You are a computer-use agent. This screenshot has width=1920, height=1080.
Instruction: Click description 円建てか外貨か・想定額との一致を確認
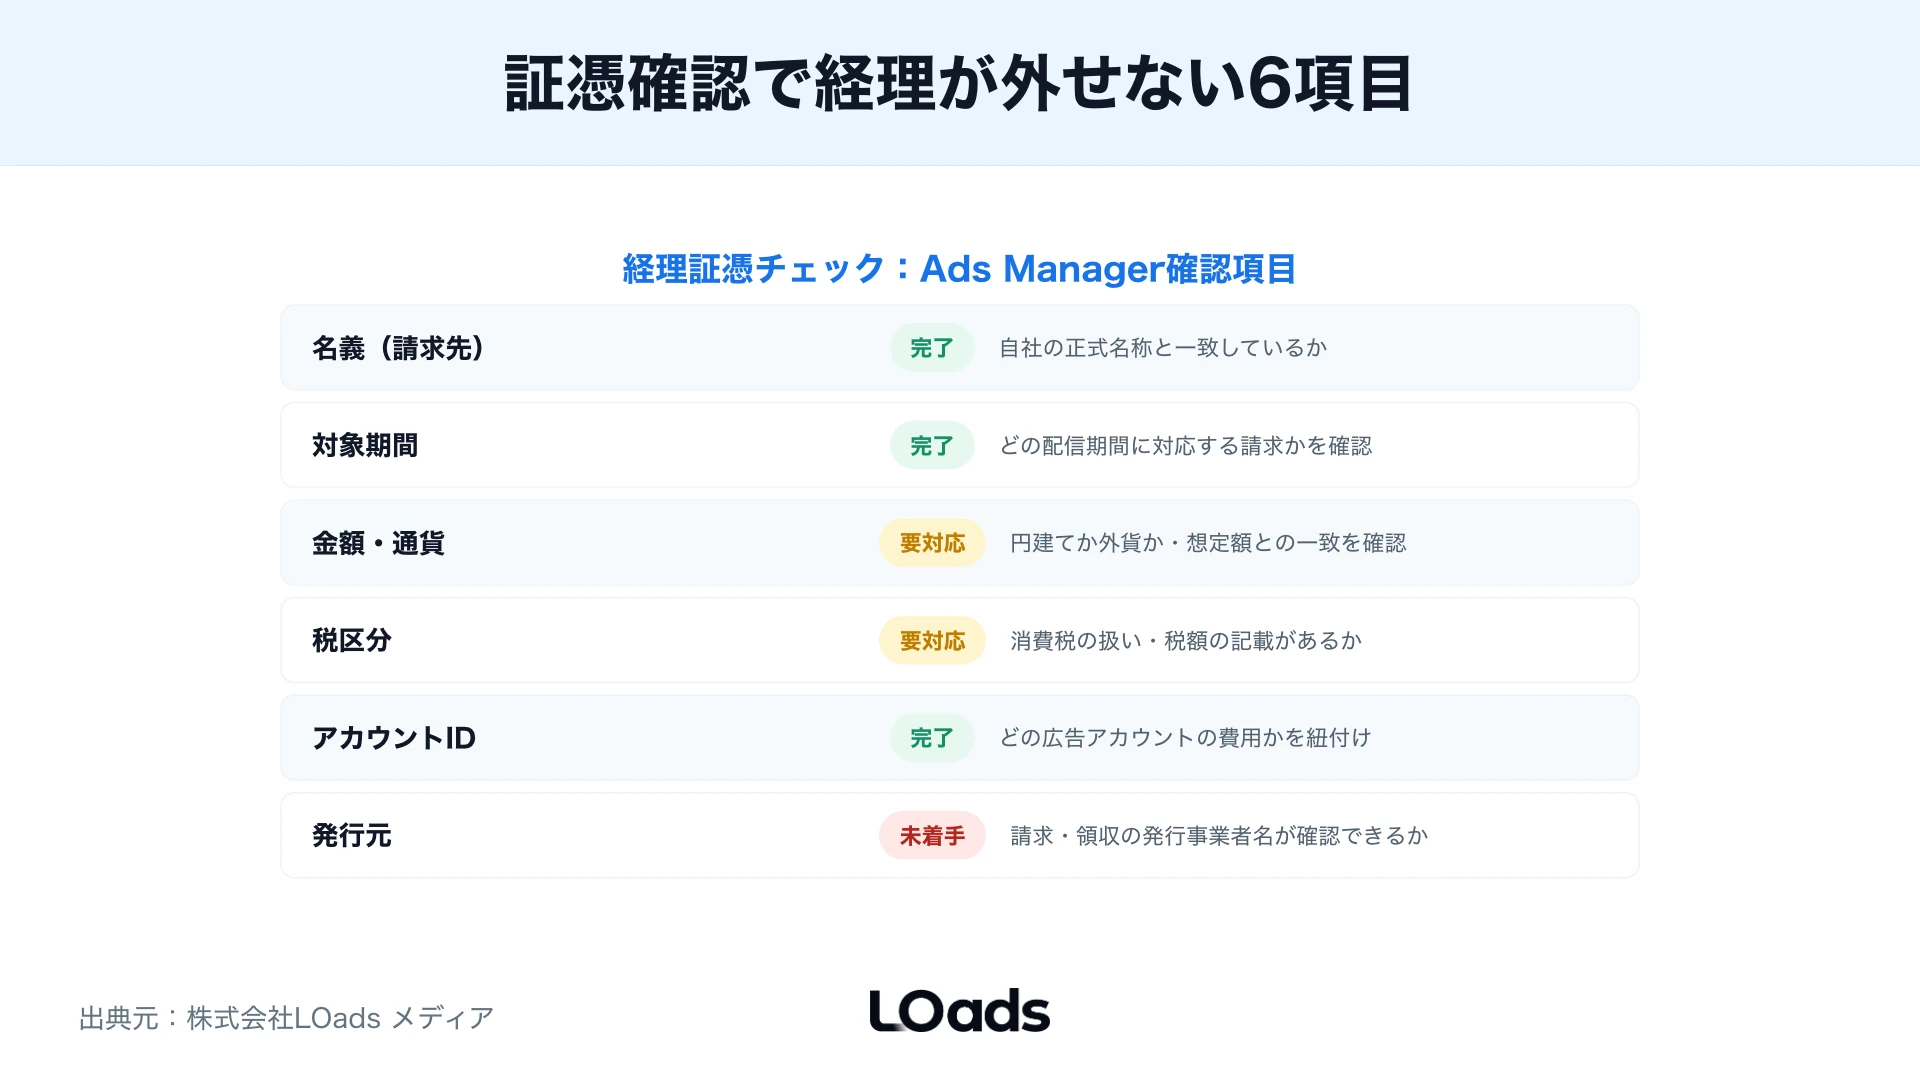pos(1208,543)
